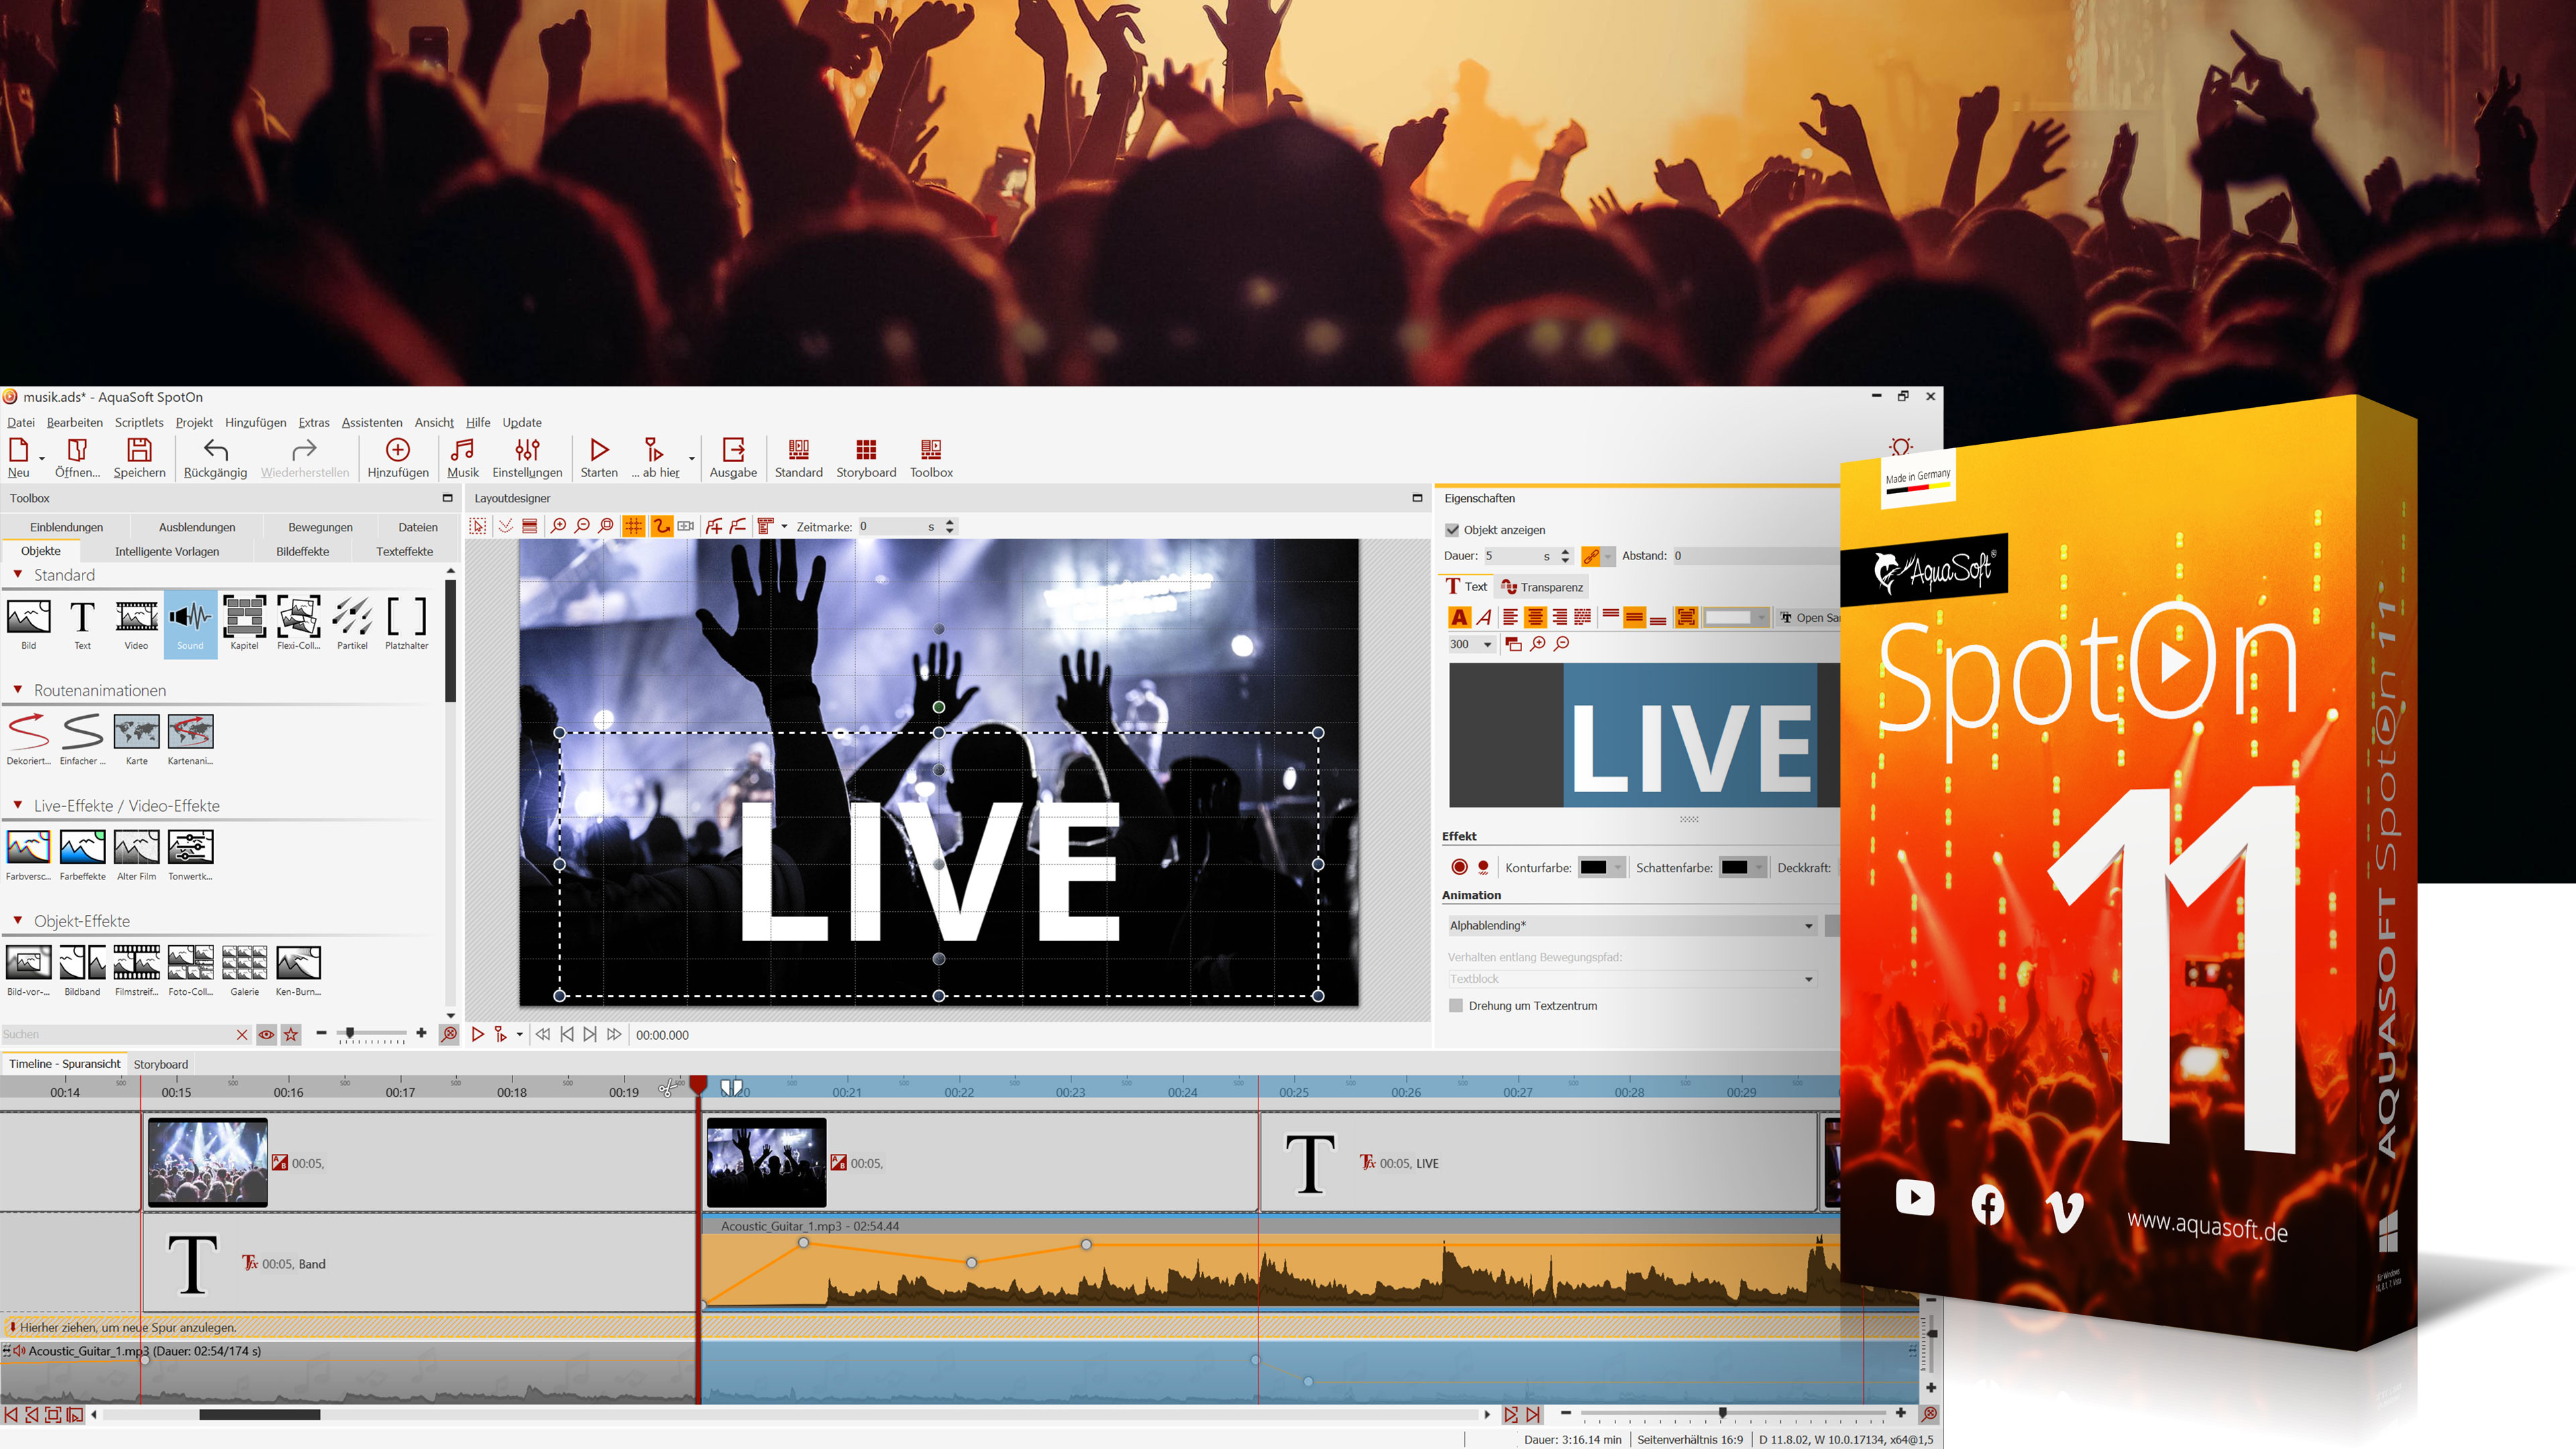Open the Alphablending animation dropdown
Viewport: 2576px width, 1449px height.
[x=1808, y=926]
